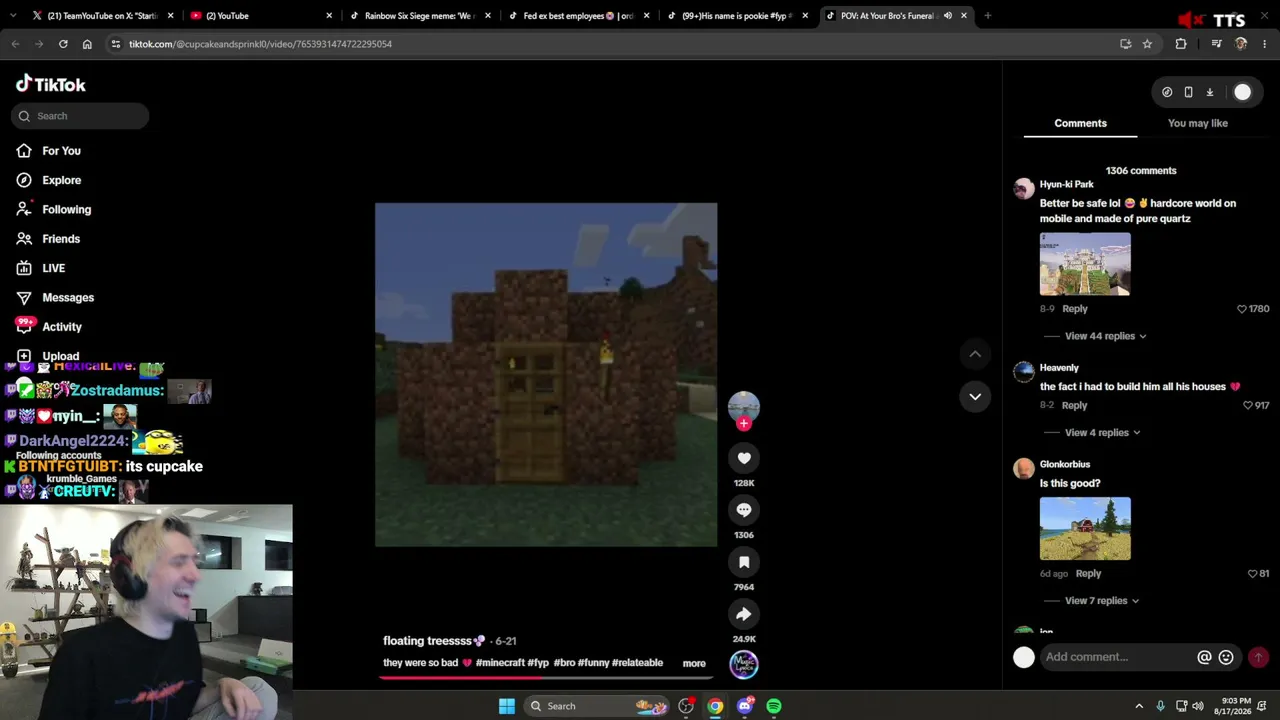Screen dimensions: 1280x720
Task: Expand 44 replies under Hyun-ki Park's comment
Action: click(1105, 336)
